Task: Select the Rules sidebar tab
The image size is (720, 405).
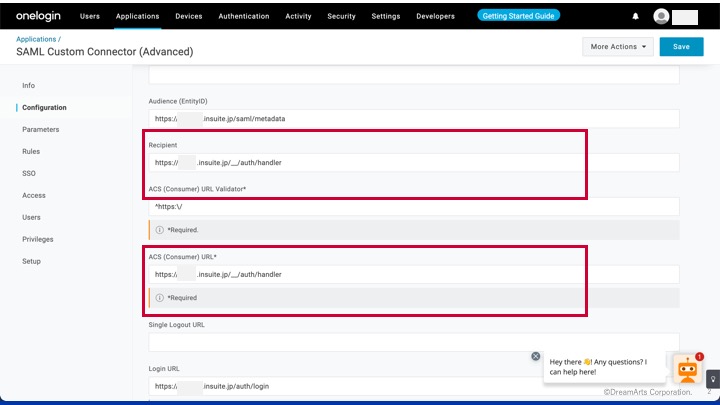Action: pyautogui.click(x=31, y=152)
